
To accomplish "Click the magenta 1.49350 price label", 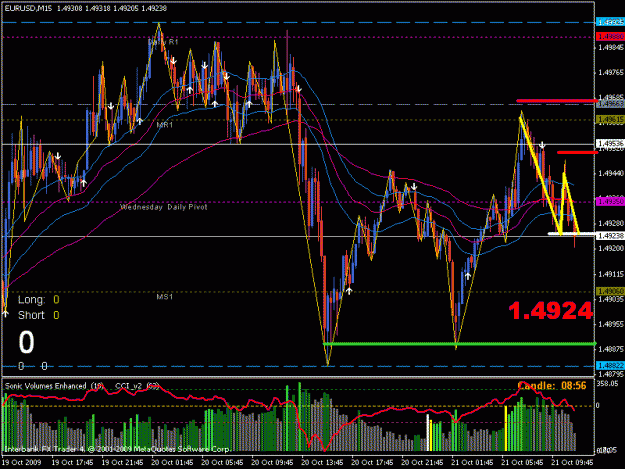I will 610,202.
